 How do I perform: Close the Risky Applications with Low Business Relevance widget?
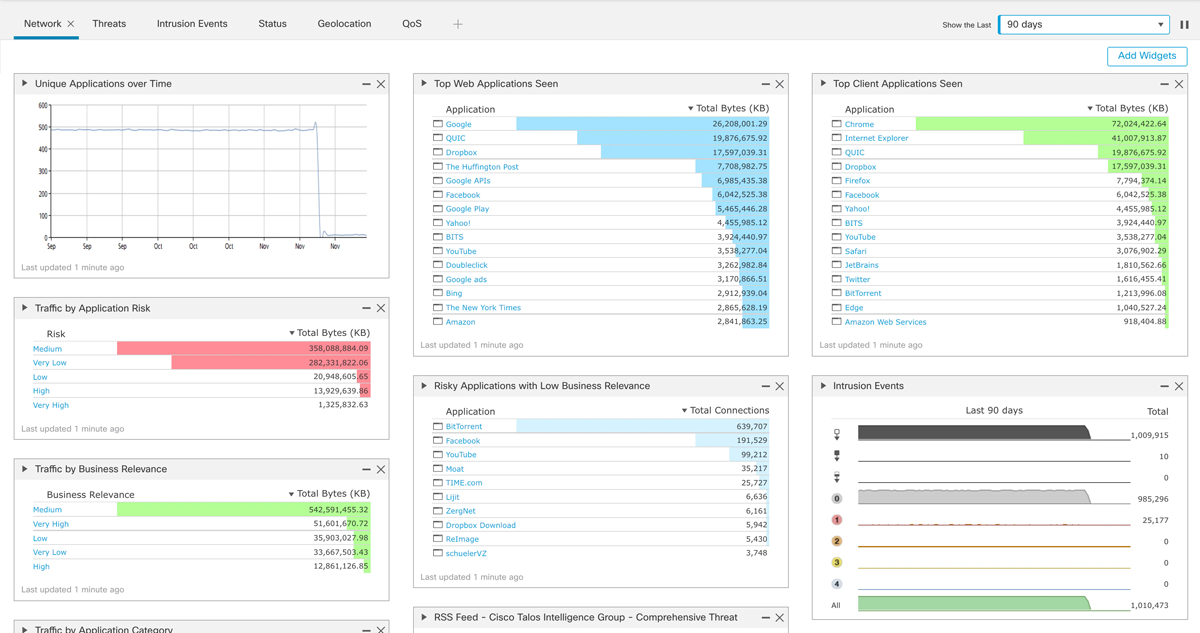coord(780,386)
